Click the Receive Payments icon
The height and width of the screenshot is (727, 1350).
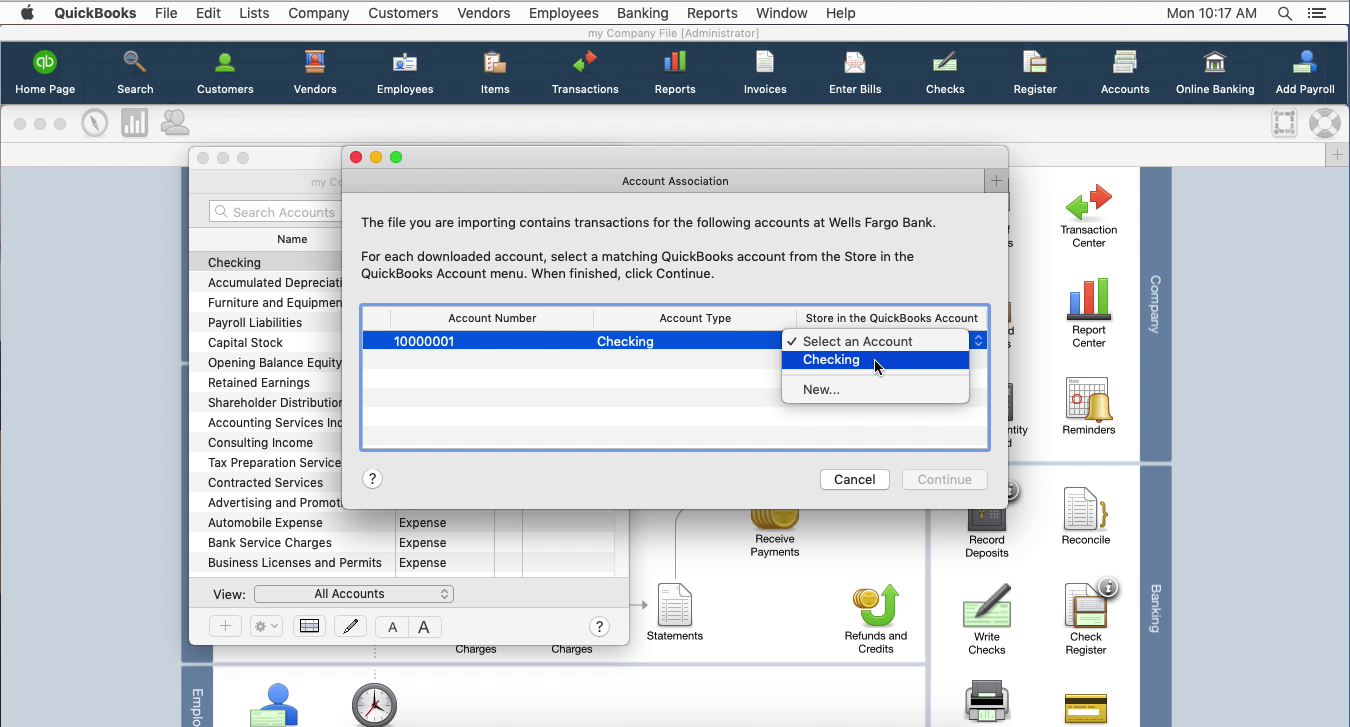click(x=775, y=532)
